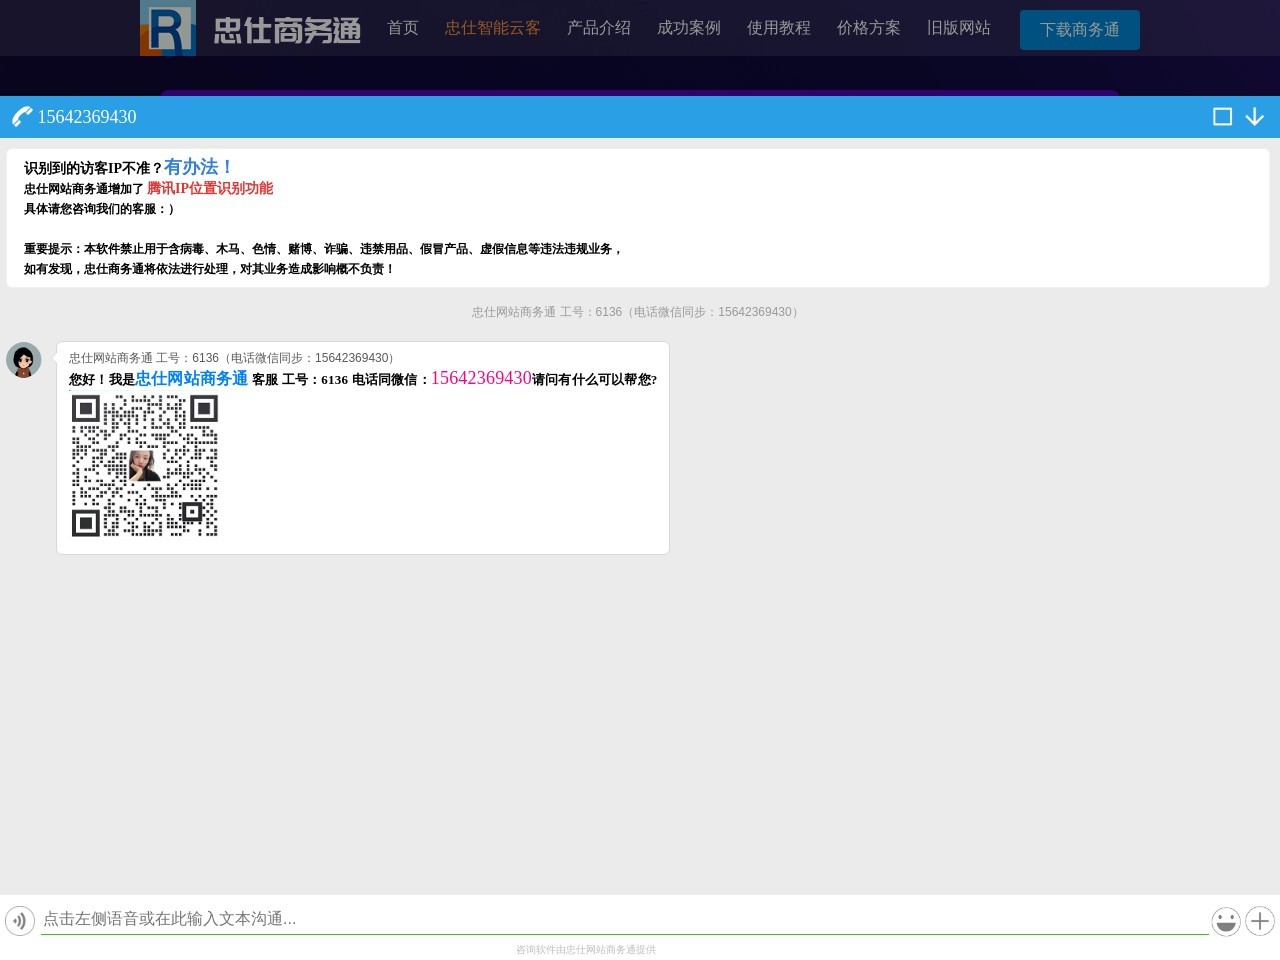Open the WeChat QR code image
The width and height of the screenshot is (1280, 960).
click(x=145, y=466)
